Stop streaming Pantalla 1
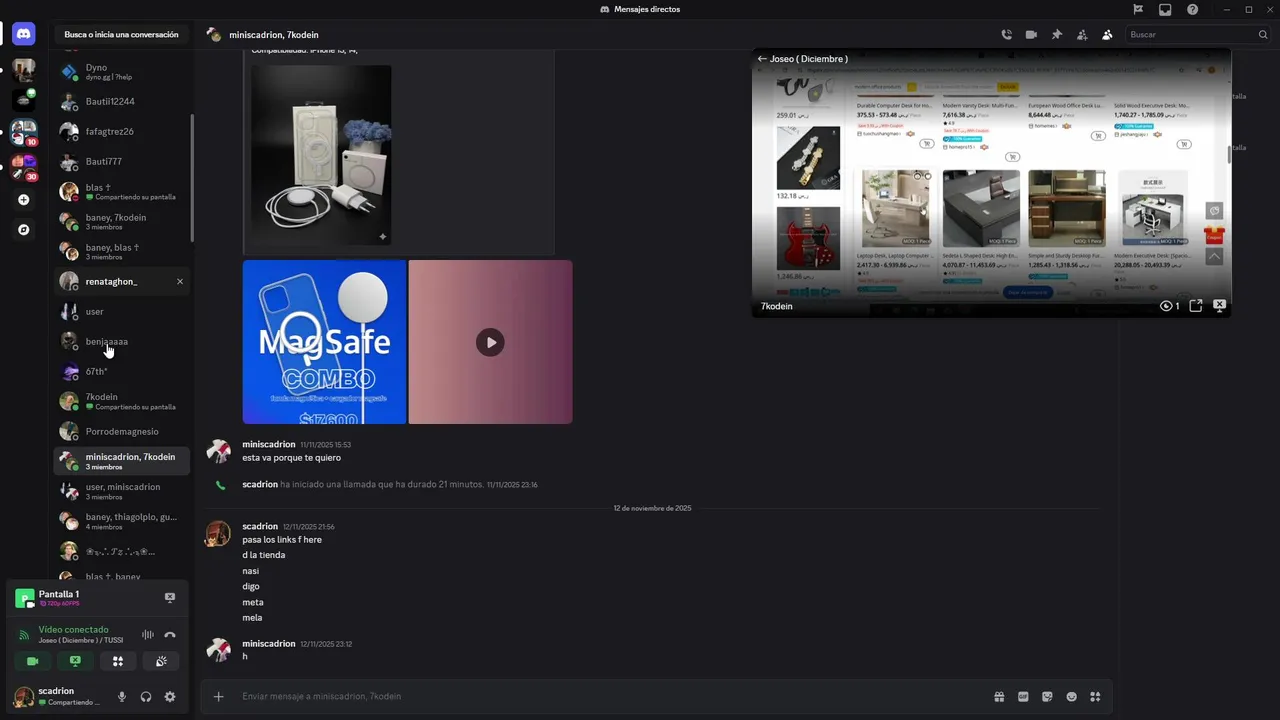This screenshot has height=720, width=1280. (170, 597)
